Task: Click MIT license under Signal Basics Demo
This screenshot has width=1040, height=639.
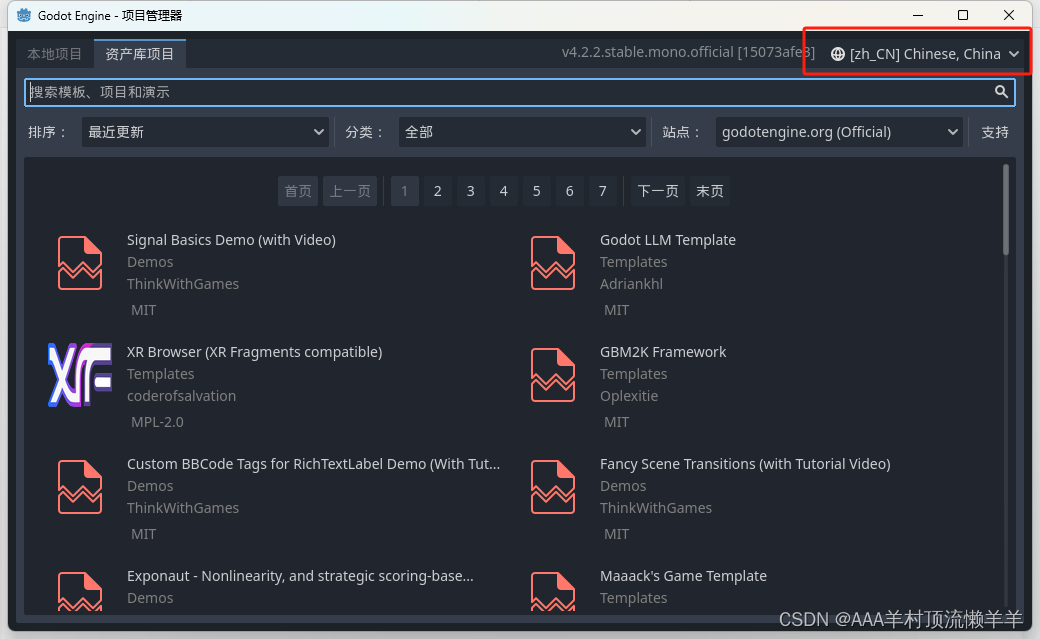Action: point(144,310)
